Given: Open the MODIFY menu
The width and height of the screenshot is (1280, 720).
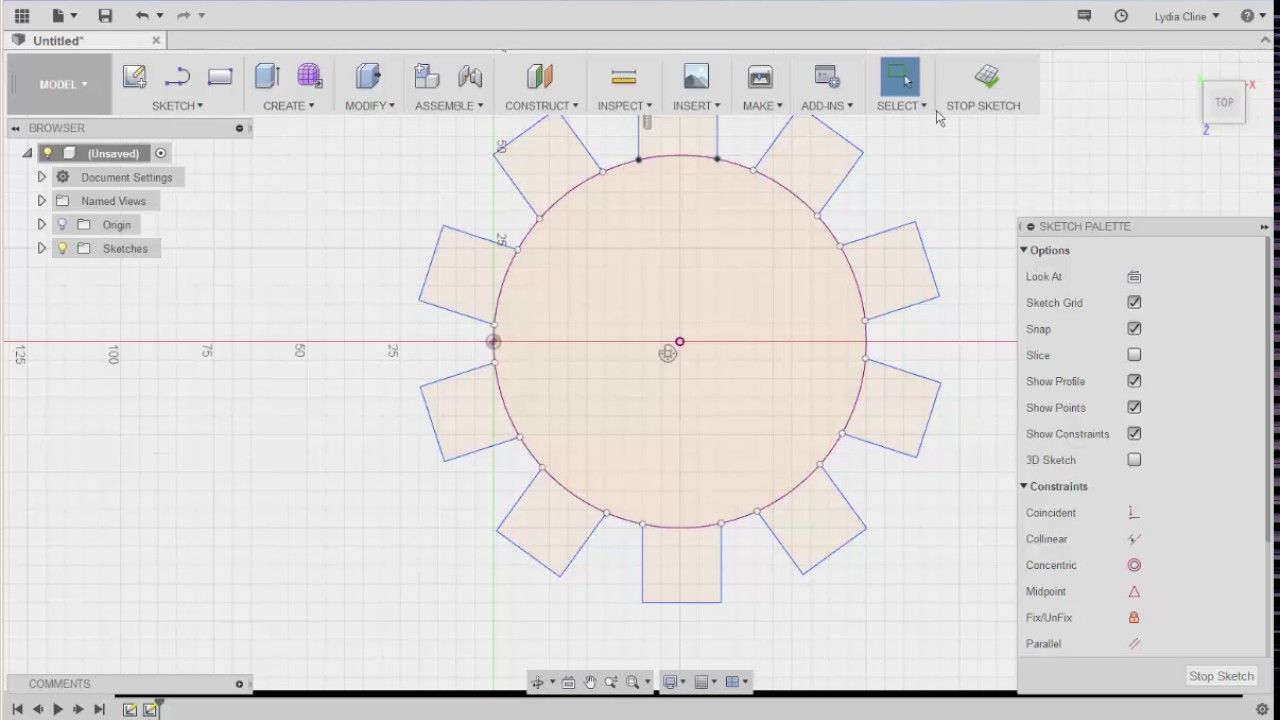Looking at the screenshot, I should pos(369,106).
